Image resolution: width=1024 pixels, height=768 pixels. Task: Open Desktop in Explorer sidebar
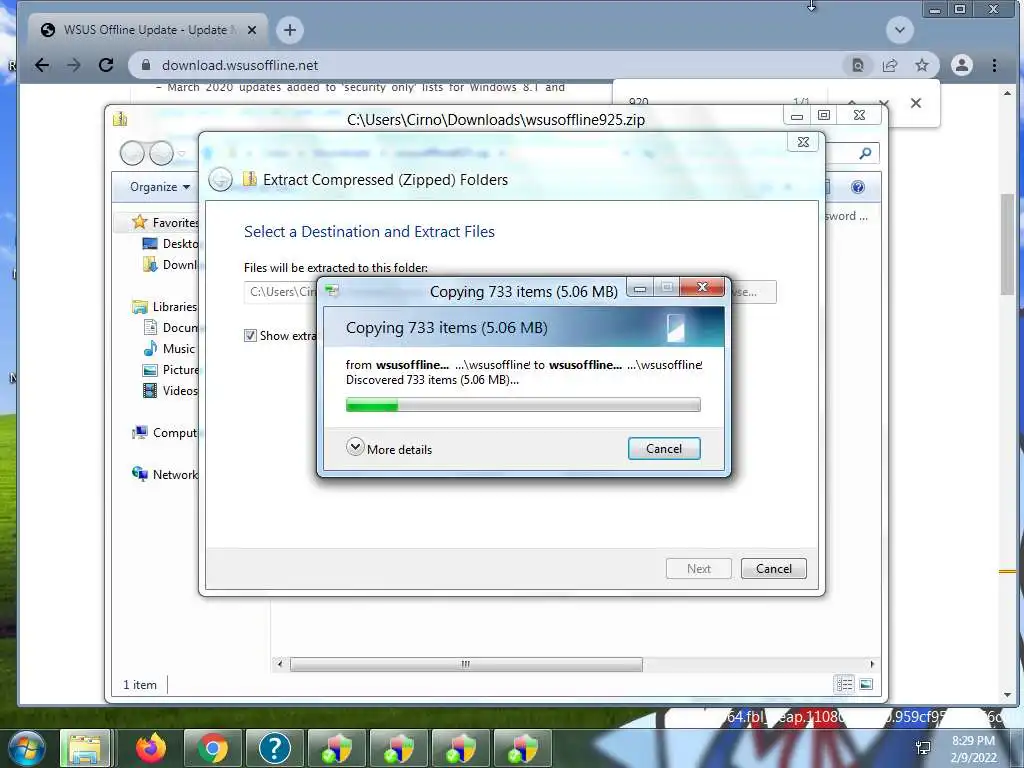171,244
